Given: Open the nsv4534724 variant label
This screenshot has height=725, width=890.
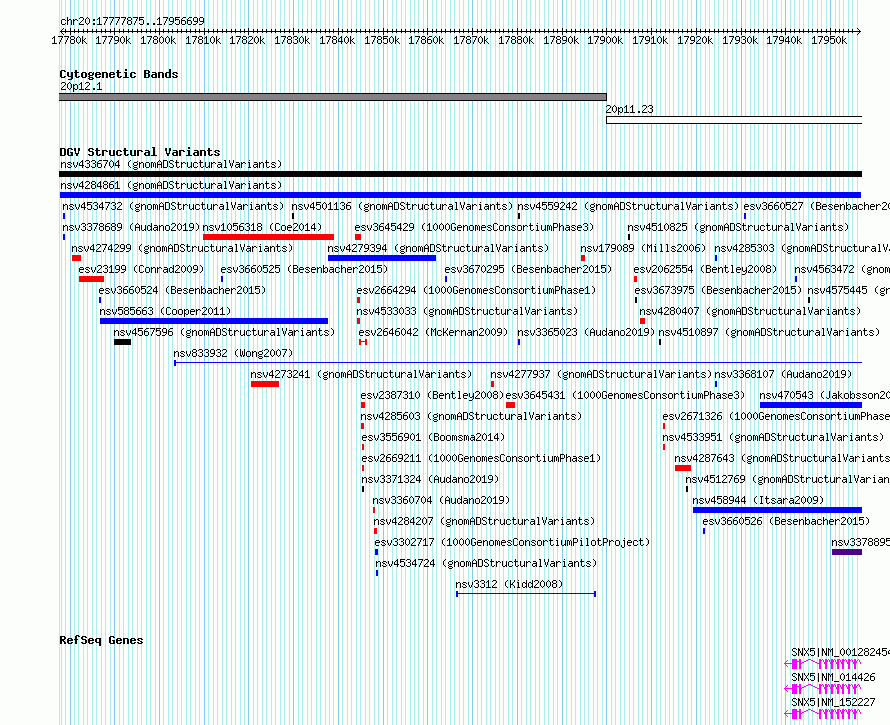Looking at the screenshot, I should click(x=486, y=563).
